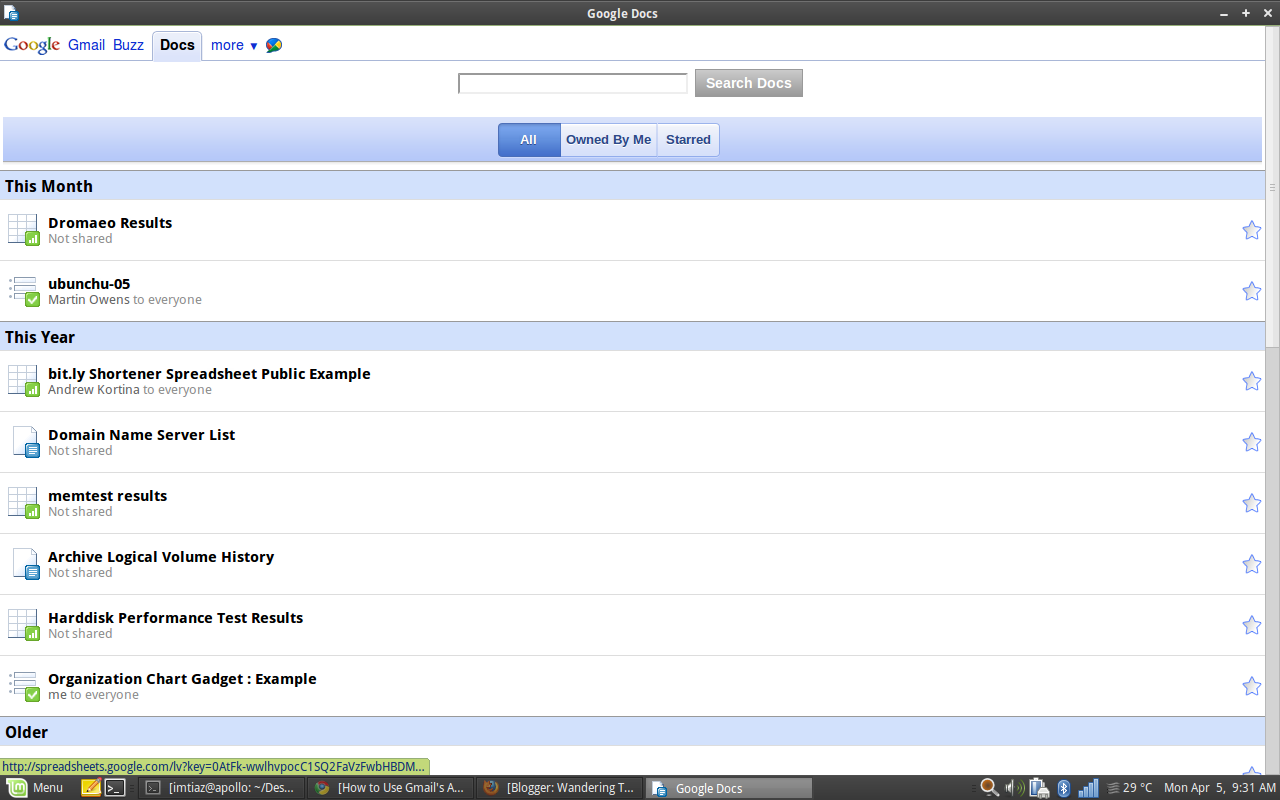Select the Owned By Me filter tab
1280x800 pixels.
click(x=608, y=140)
